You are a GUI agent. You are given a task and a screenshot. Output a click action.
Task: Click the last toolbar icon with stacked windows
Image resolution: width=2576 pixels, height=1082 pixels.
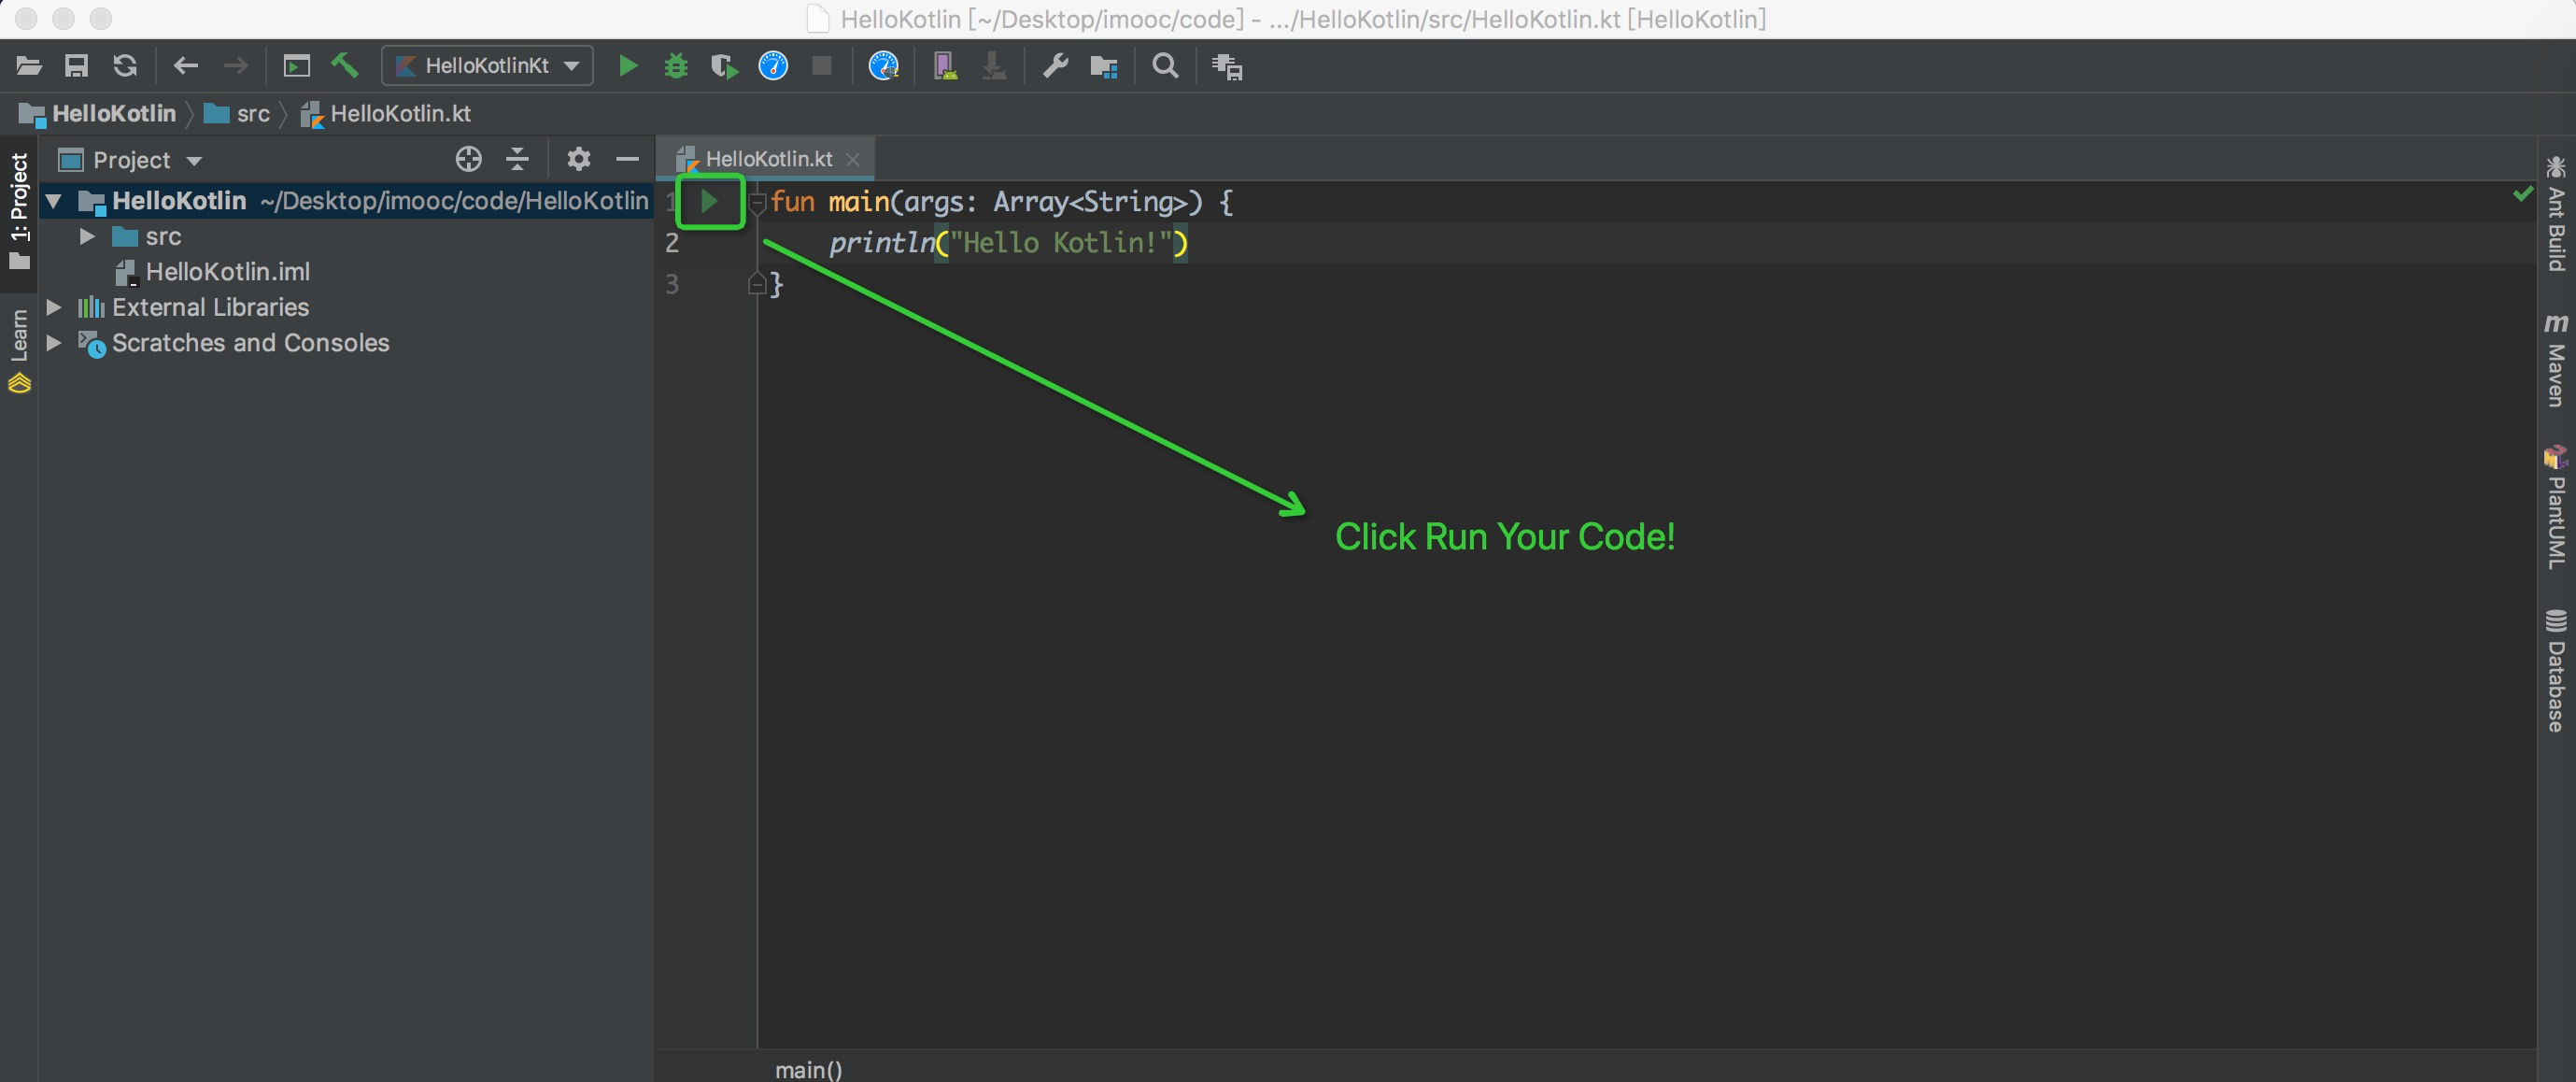(1227, 66)
